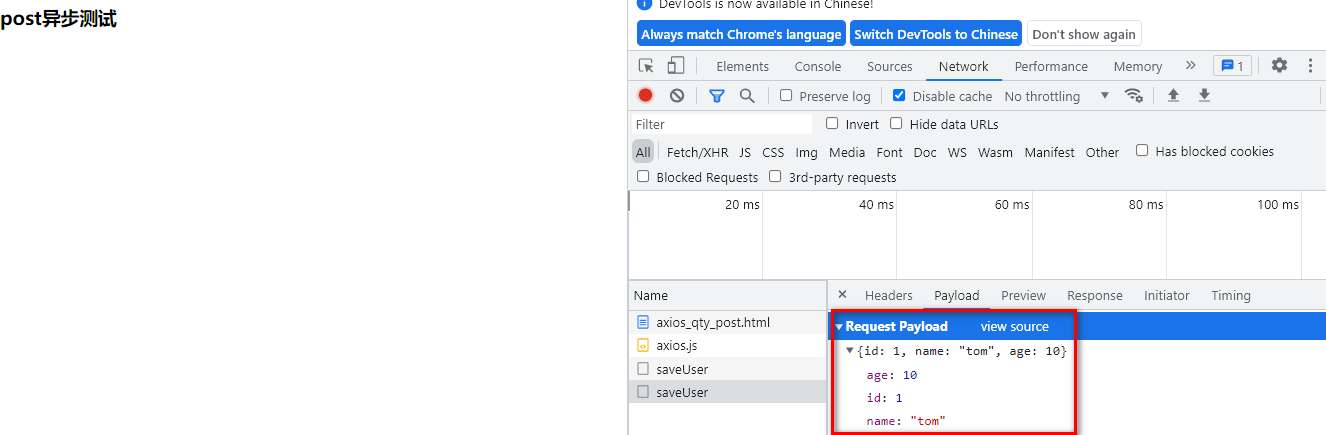The height and width of the screenshot is (435, 1326).
Task: Select the Payload tab
Action: (956, 295)
